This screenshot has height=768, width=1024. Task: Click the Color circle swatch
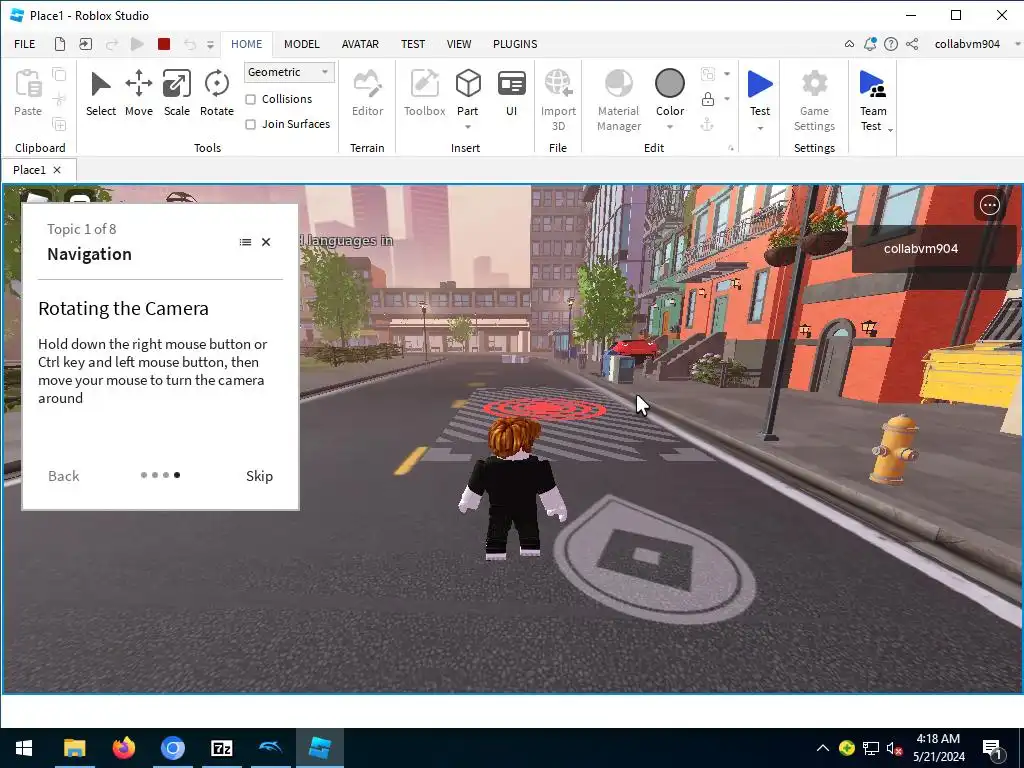click(x=670, y=84)
